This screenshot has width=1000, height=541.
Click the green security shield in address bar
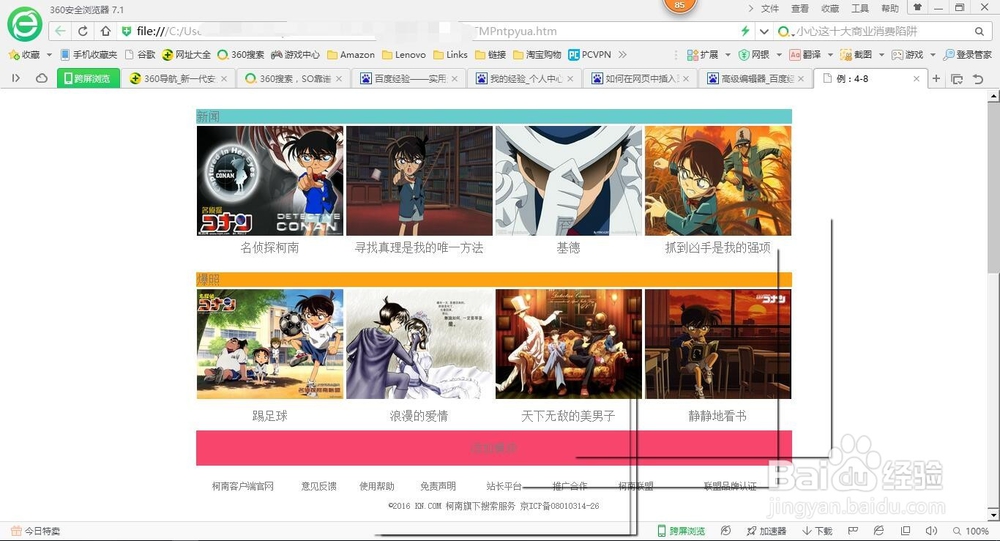point(126,31)
